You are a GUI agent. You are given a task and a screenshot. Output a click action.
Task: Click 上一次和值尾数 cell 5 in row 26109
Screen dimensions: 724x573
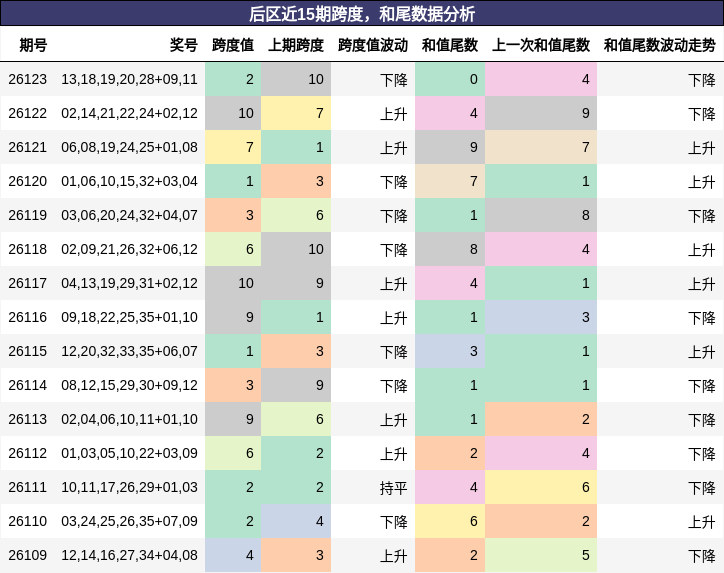coord(541,555)
